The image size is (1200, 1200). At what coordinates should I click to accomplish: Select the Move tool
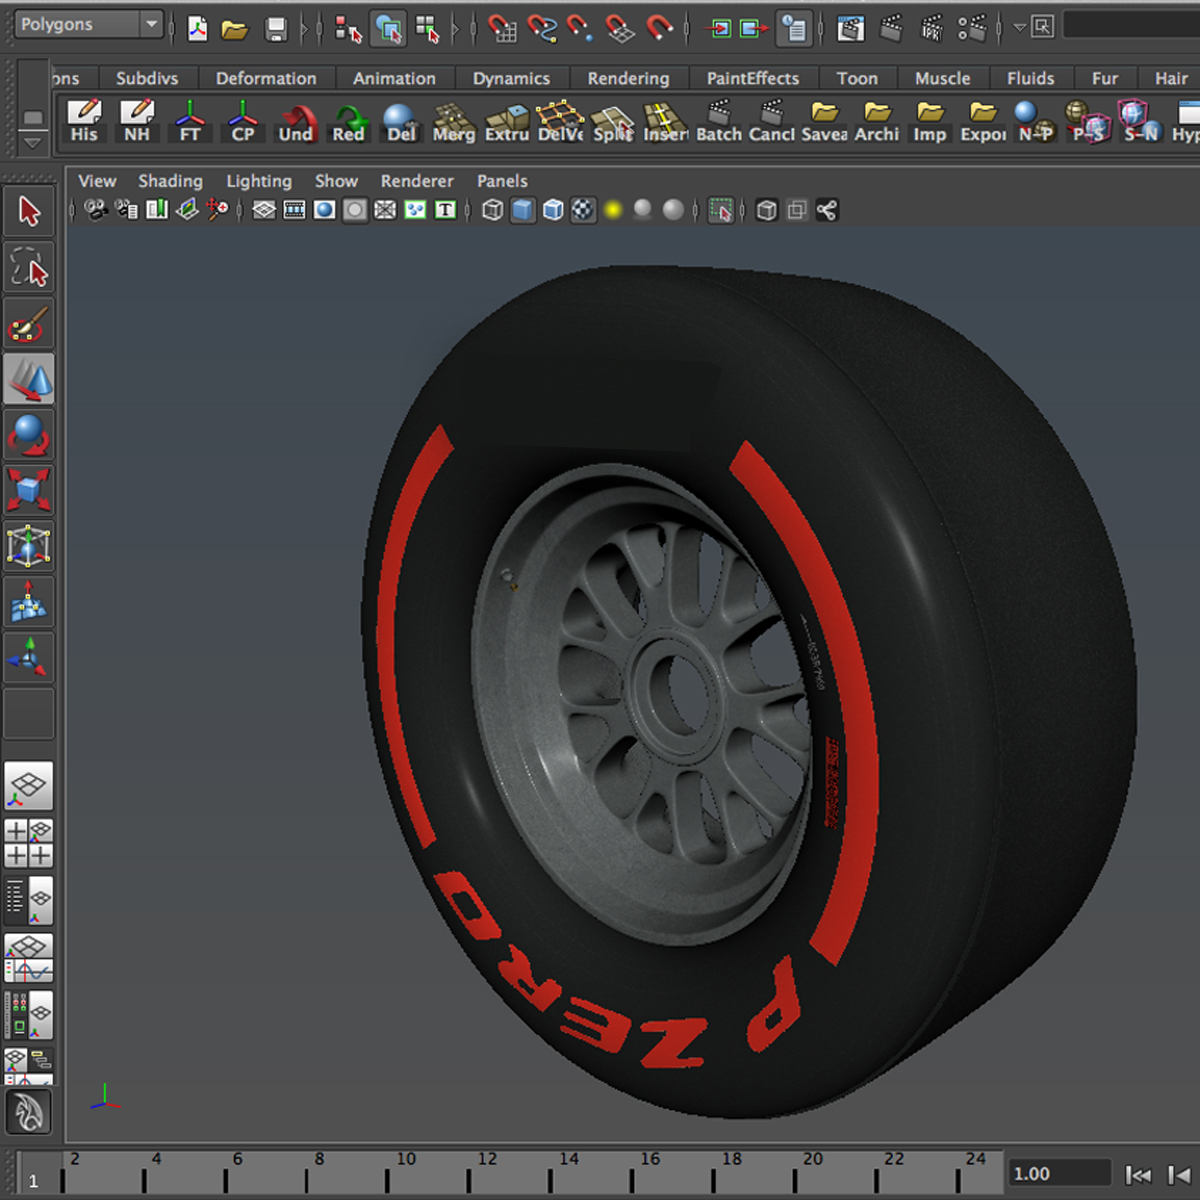coord(29,379)
